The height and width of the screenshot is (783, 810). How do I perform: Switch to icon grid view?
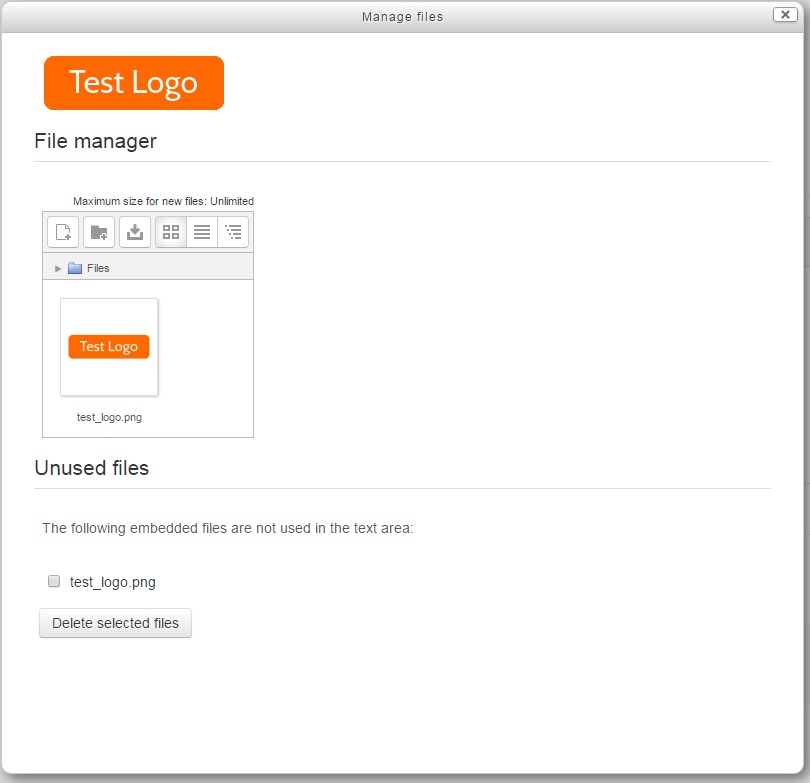click(x=171, y=232)
